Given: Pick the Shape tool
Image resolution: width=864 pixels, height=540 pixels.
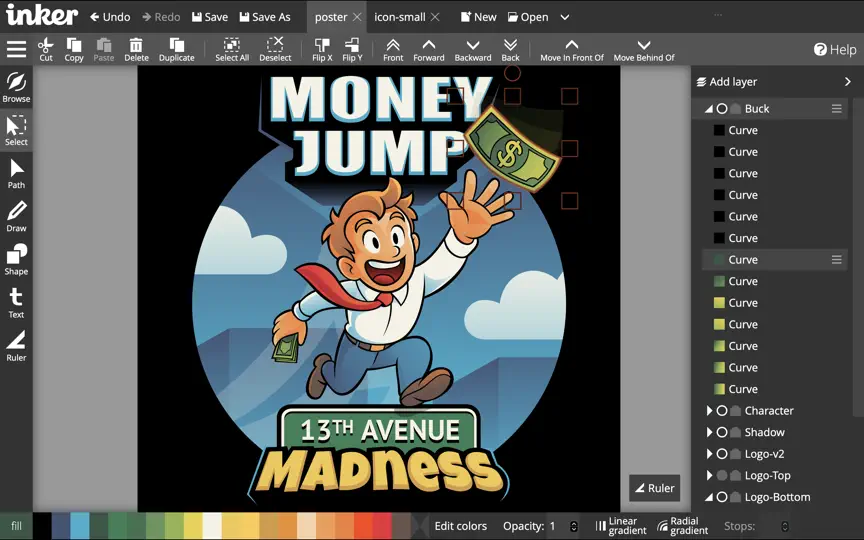Looking at the screenshot, I should [16, 260].
